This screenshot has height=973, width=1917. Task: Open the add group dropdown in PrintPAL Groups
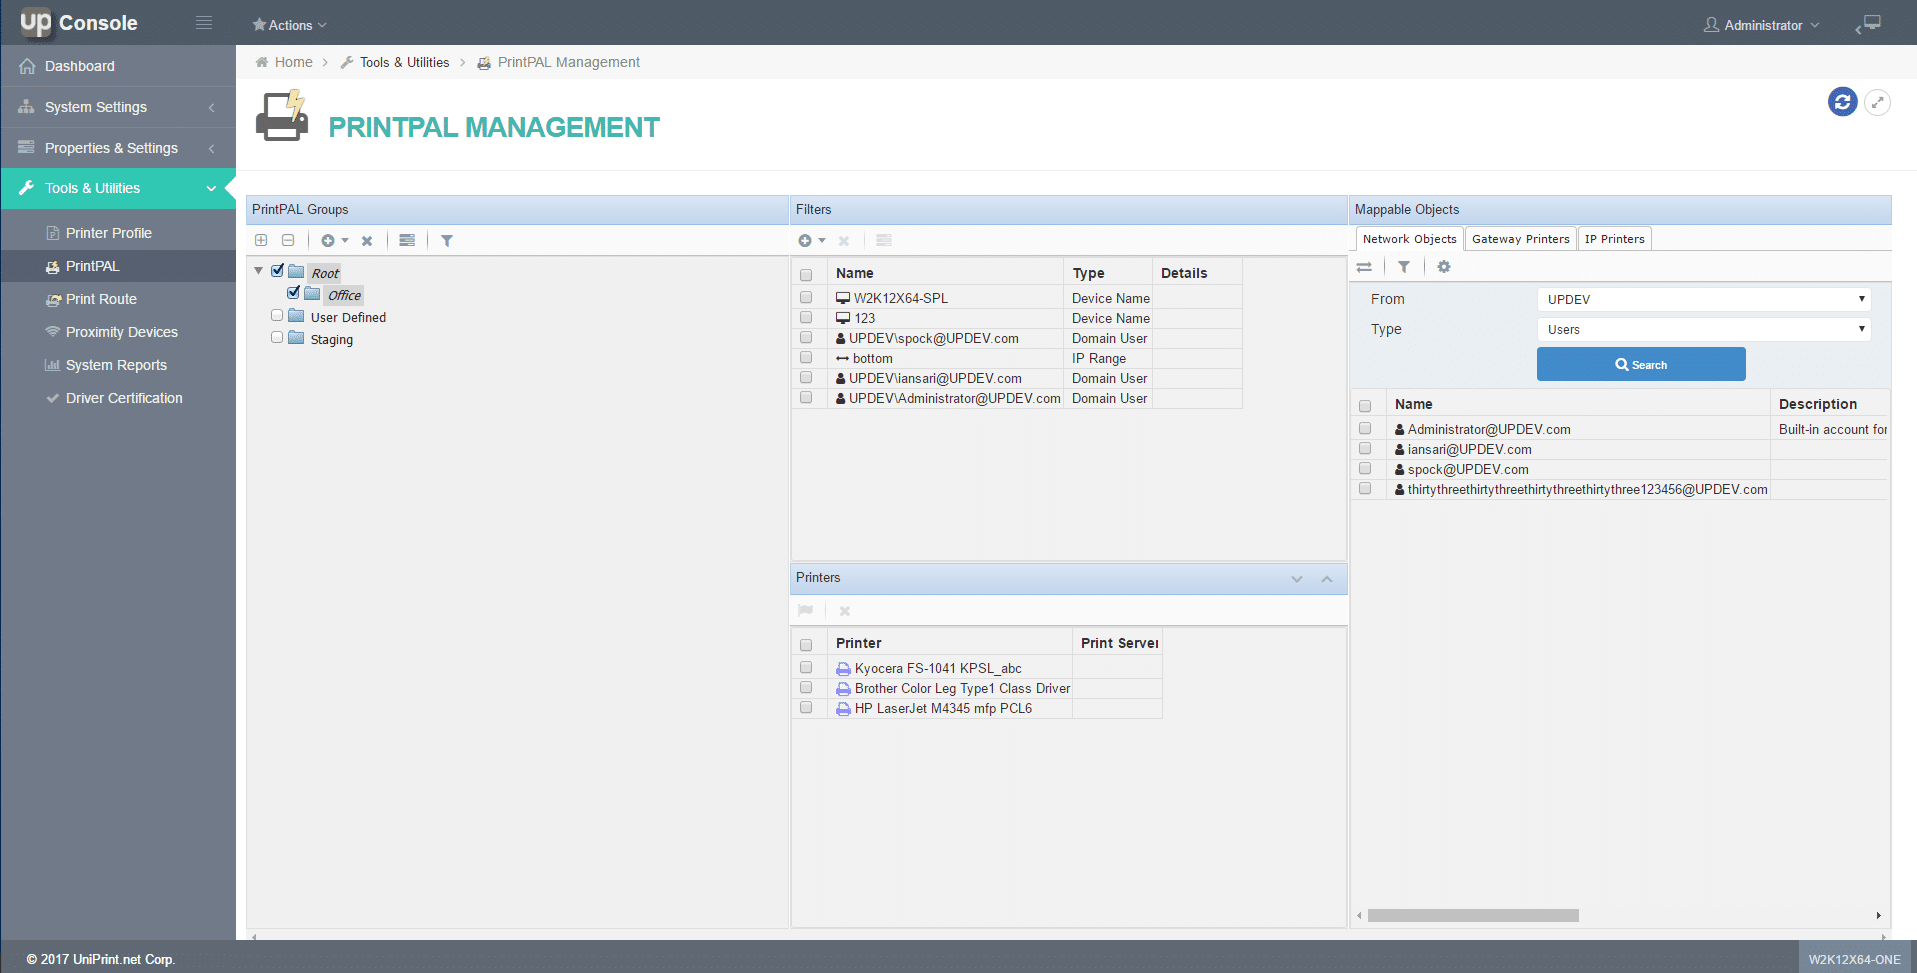click(x=334, y=241)
